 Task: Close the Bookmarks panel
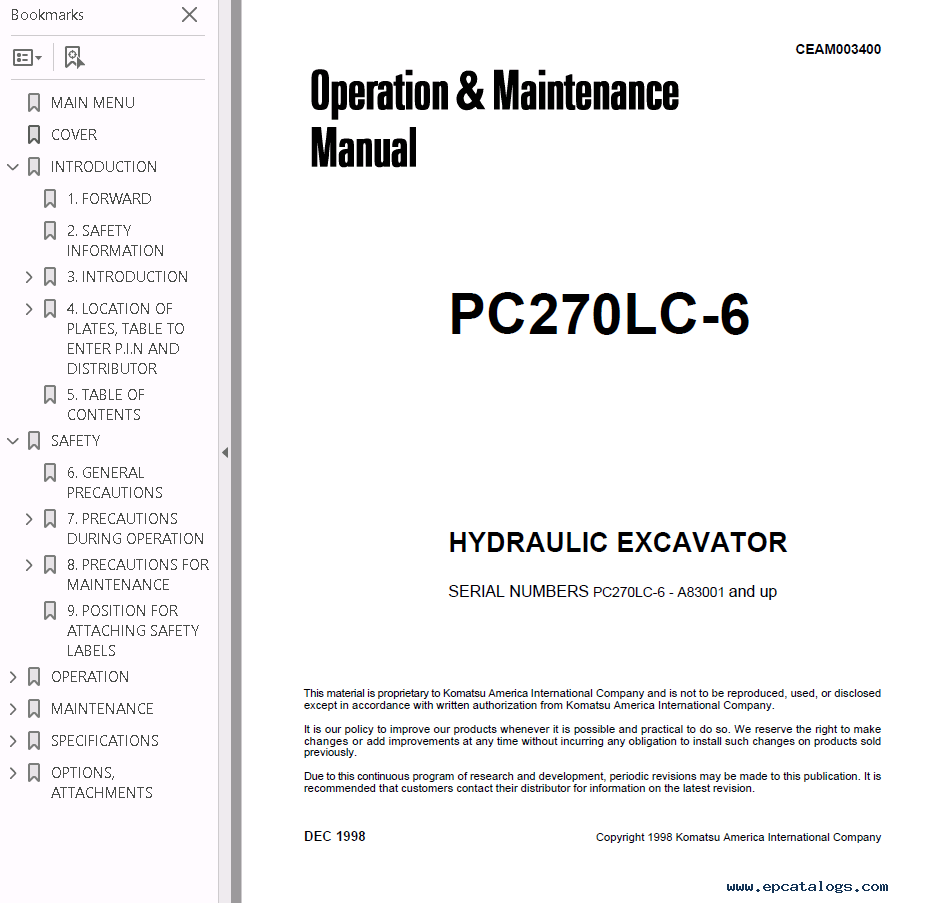(189, 14)
